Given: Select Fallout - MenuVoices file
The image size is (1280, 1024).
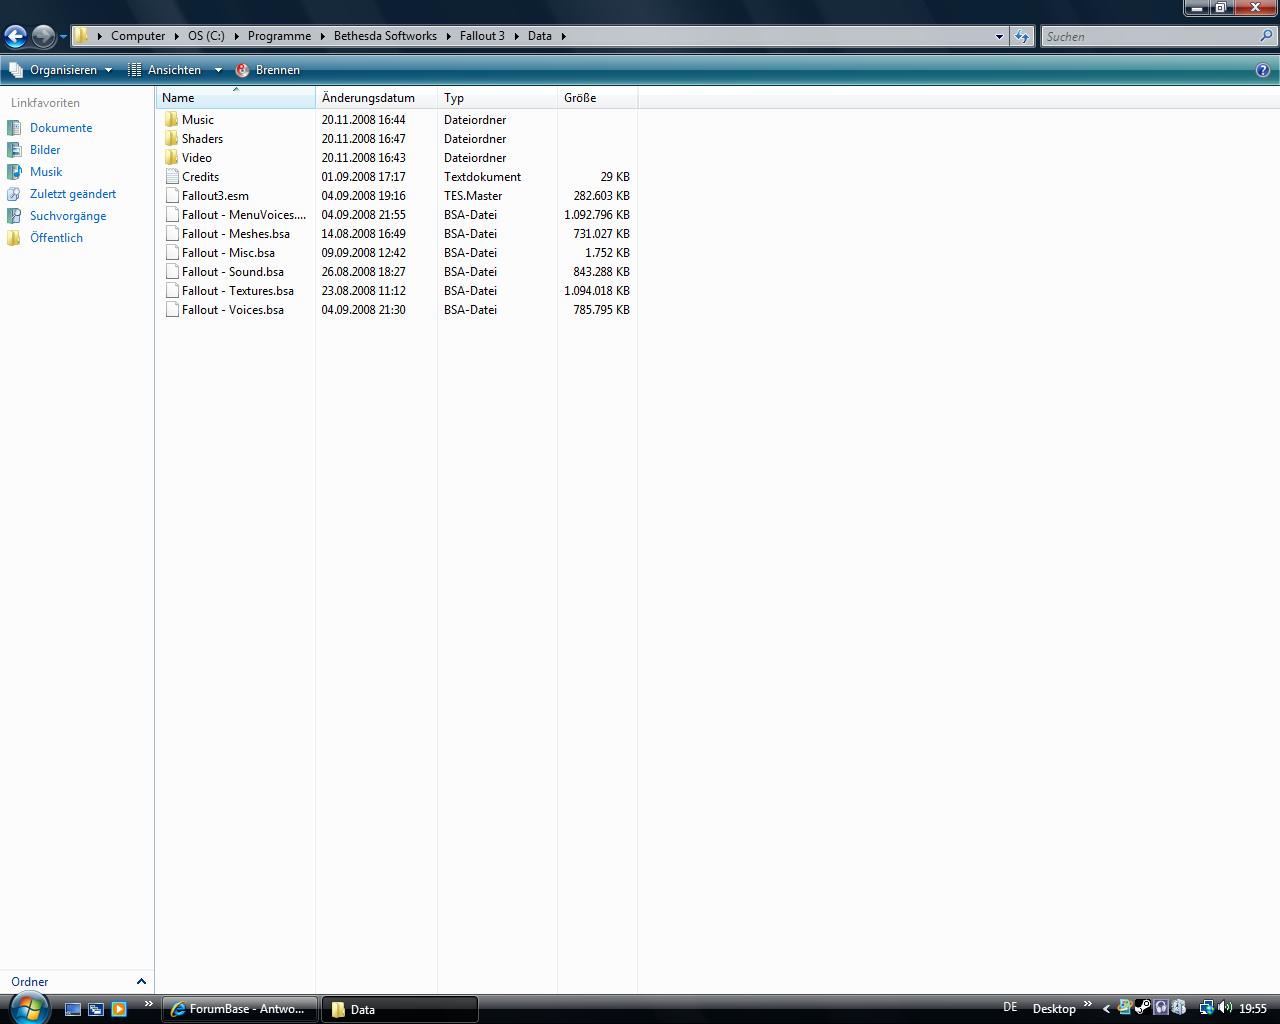Looking at the screenshot, I should coord(244,215).
